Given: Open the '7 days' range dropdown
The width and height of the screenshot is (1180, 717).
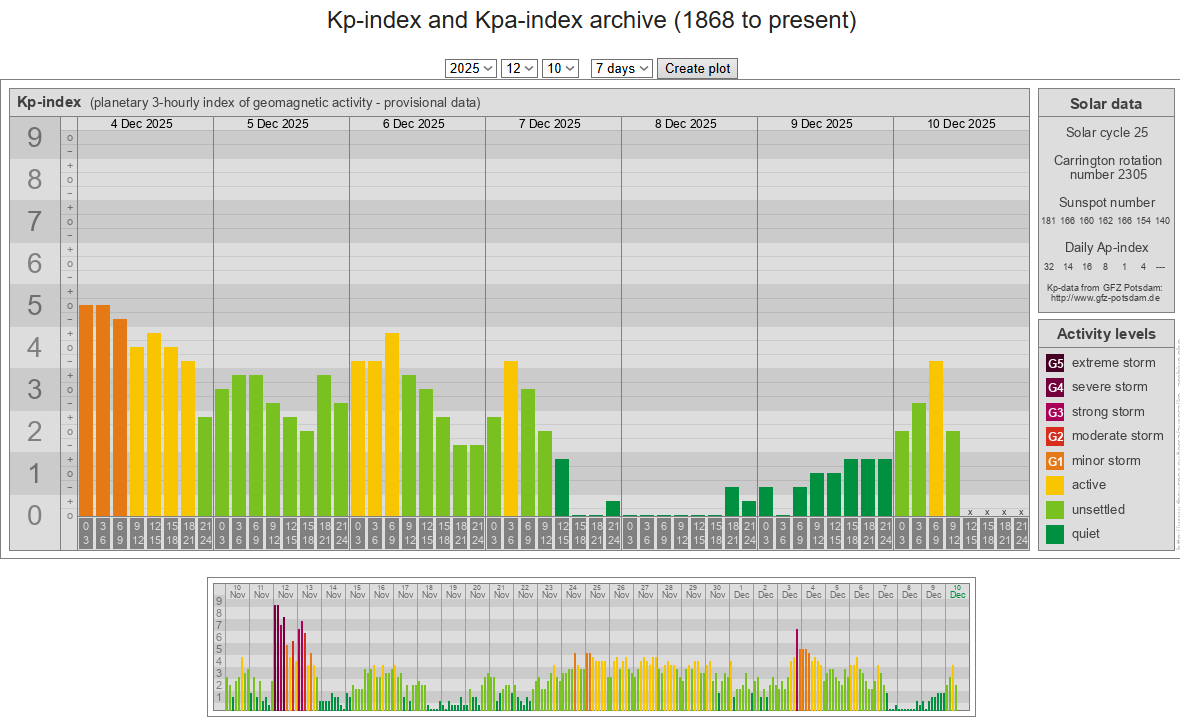Looking at the screenshot, I should [621, 68].
